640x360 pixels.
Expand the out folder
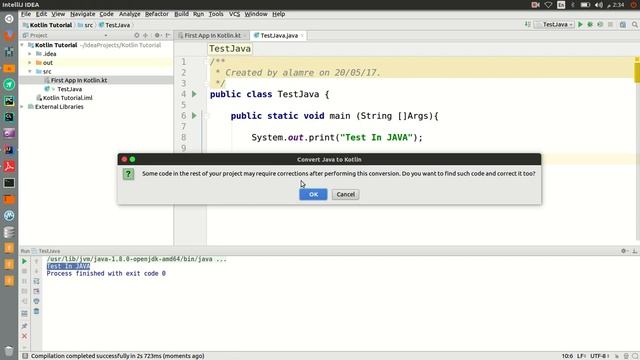(x=30, y=63)
